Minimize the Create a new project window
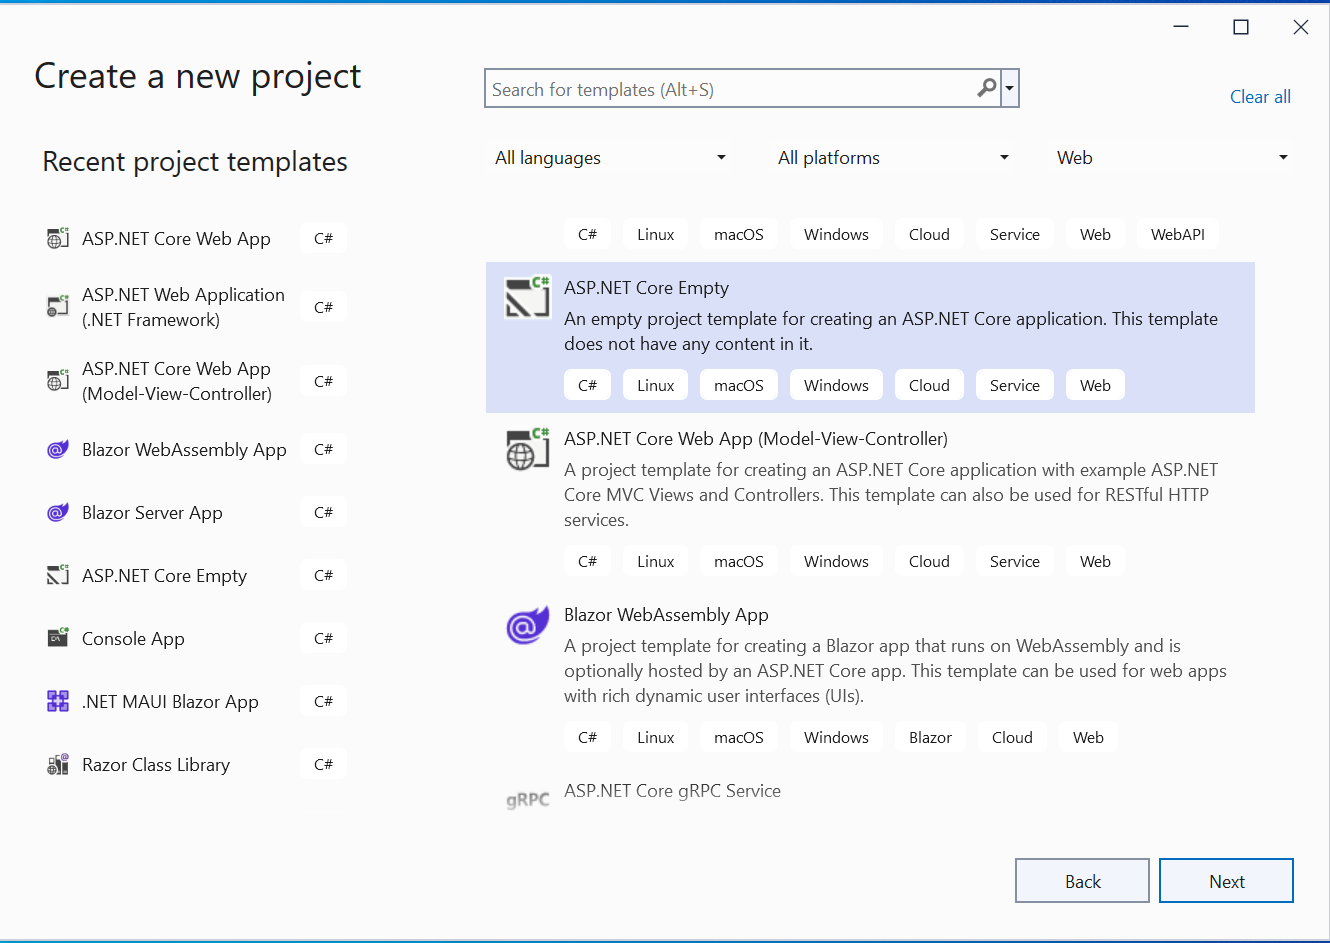Screen dimensions: 1330x943 pyautogui.click(x=1181, y=27)
